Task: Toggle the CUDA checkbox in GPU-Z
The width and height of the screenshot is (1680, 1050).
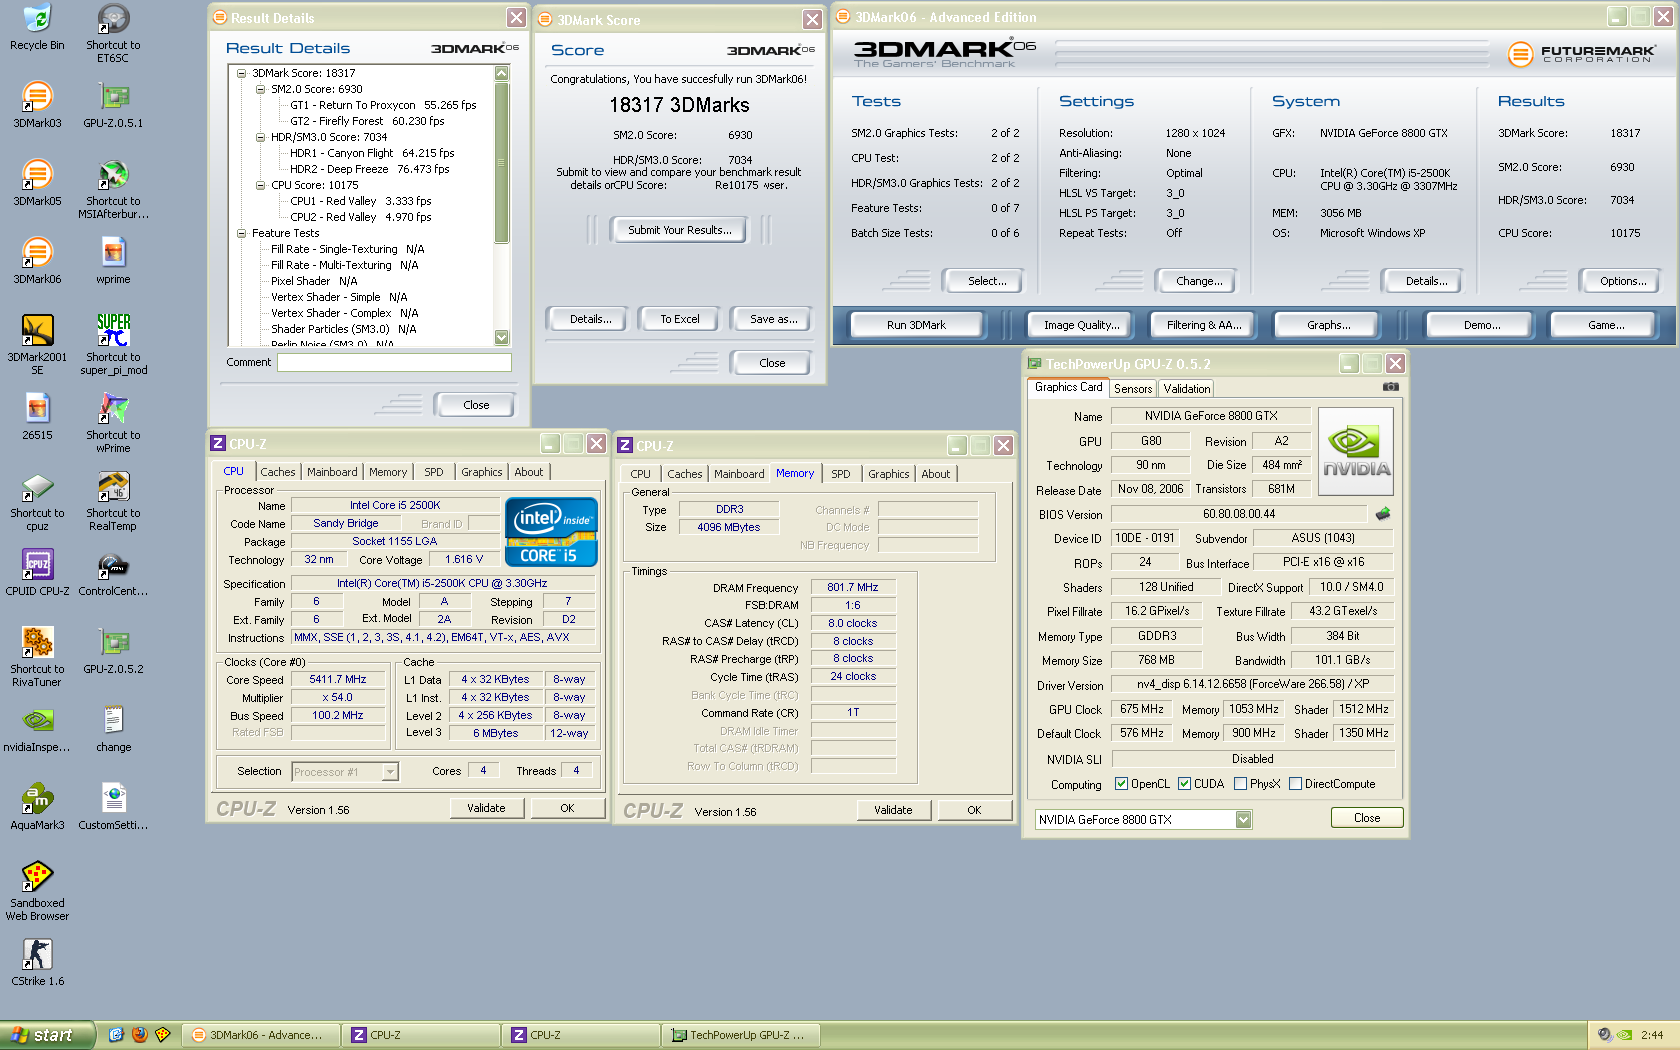Action: click(x=1184, y=784)
